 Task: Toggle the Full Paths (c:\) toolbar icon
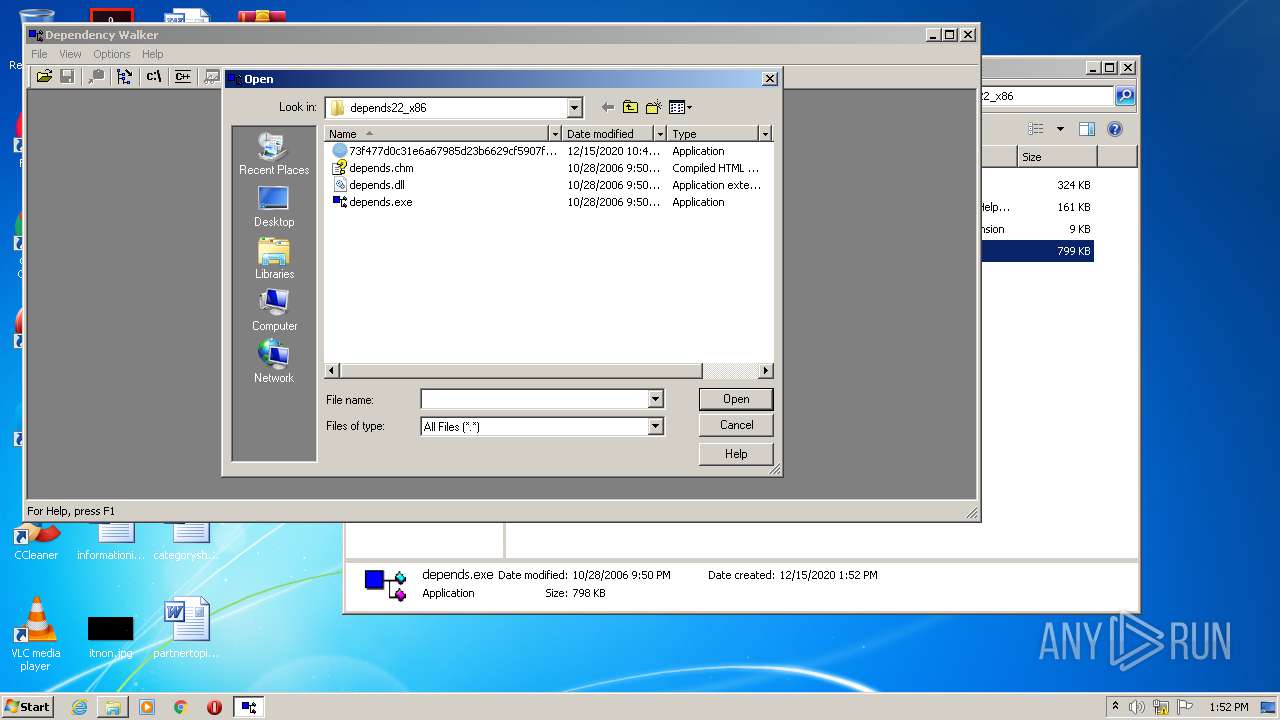tap(154, 76)
